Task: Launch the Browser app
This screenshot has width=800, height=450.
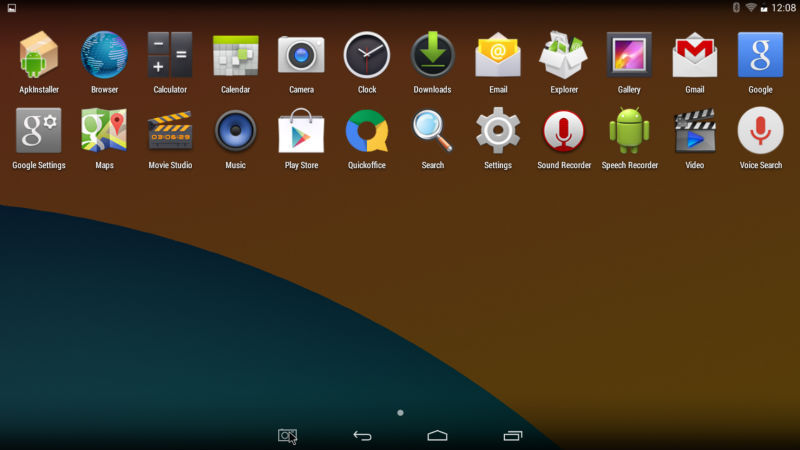Action: 104,55
